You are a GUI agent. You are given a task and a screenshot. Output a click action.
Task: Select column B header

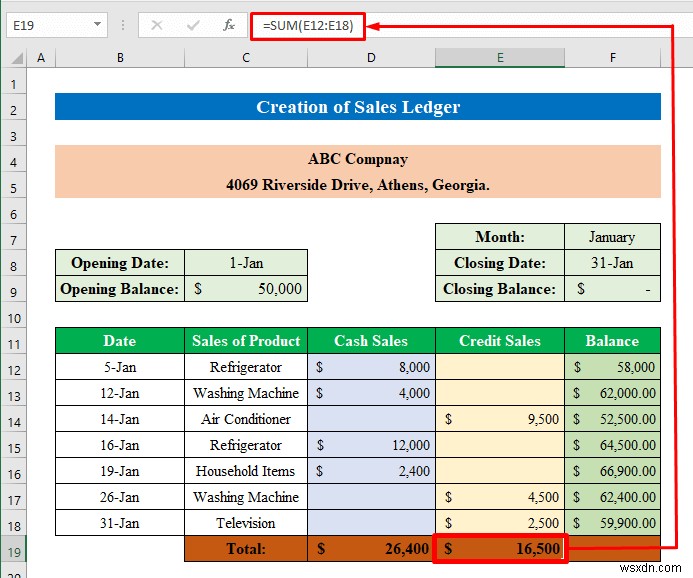pyautogui.click(x=120, y=58)
